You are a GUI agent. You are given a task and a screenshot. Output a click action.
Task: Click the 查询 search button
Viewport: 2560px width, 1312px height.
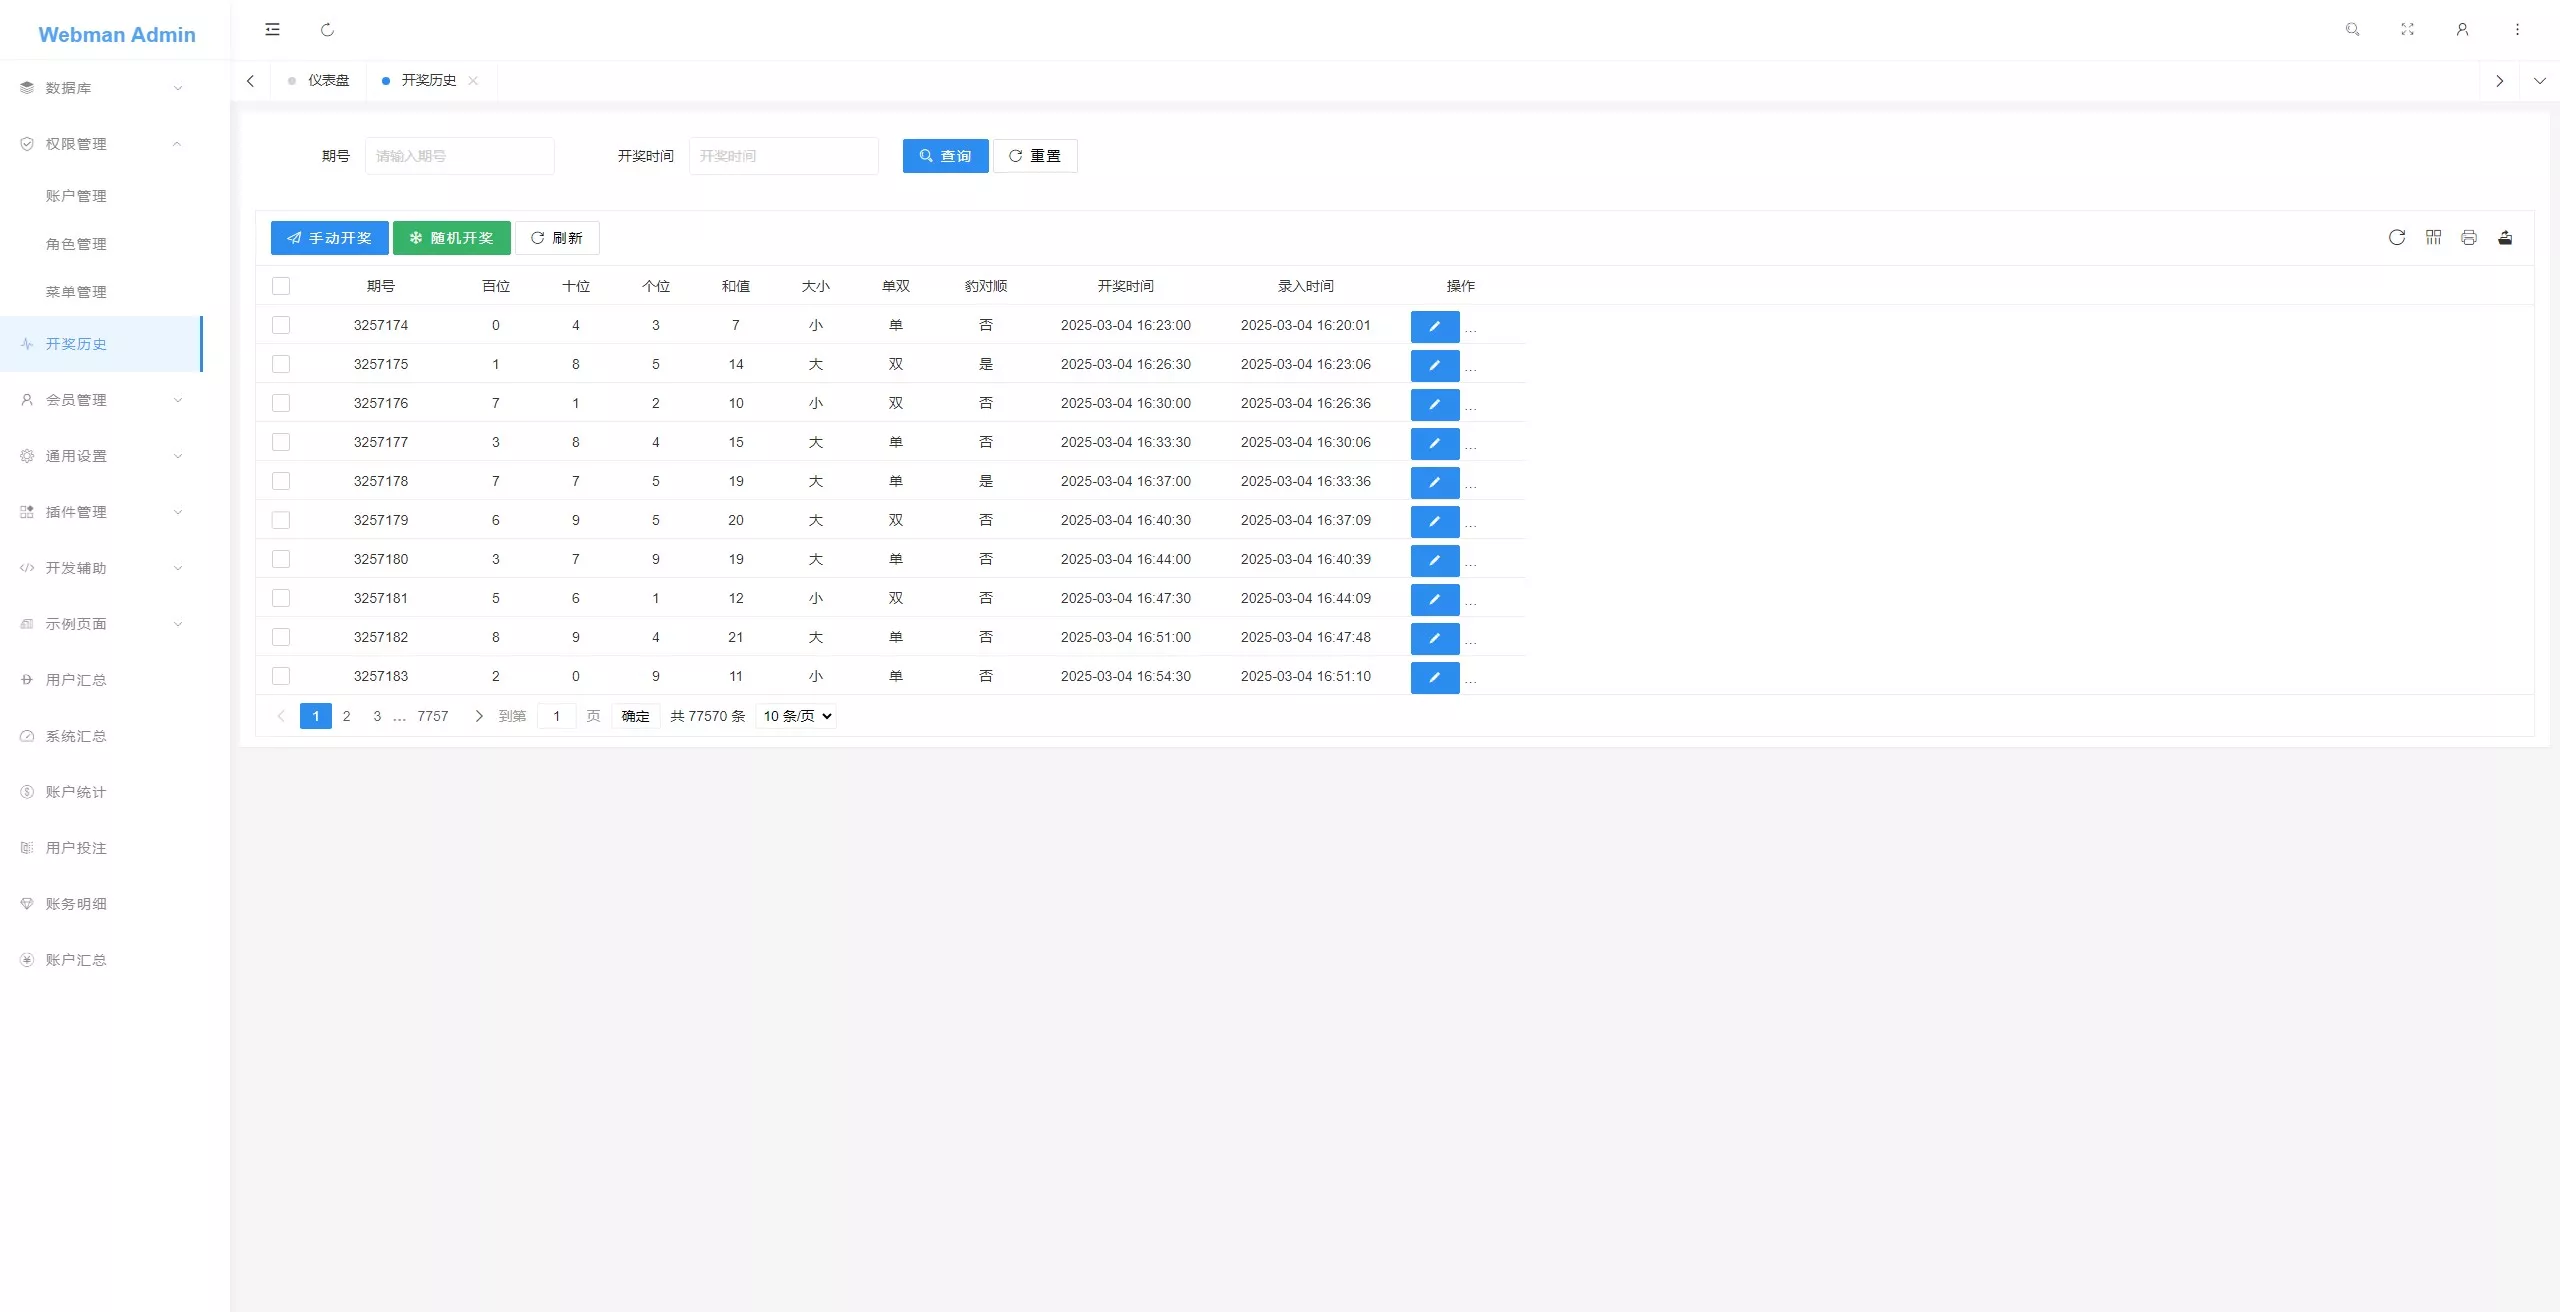pyautogui.click(x=946, y=156)
